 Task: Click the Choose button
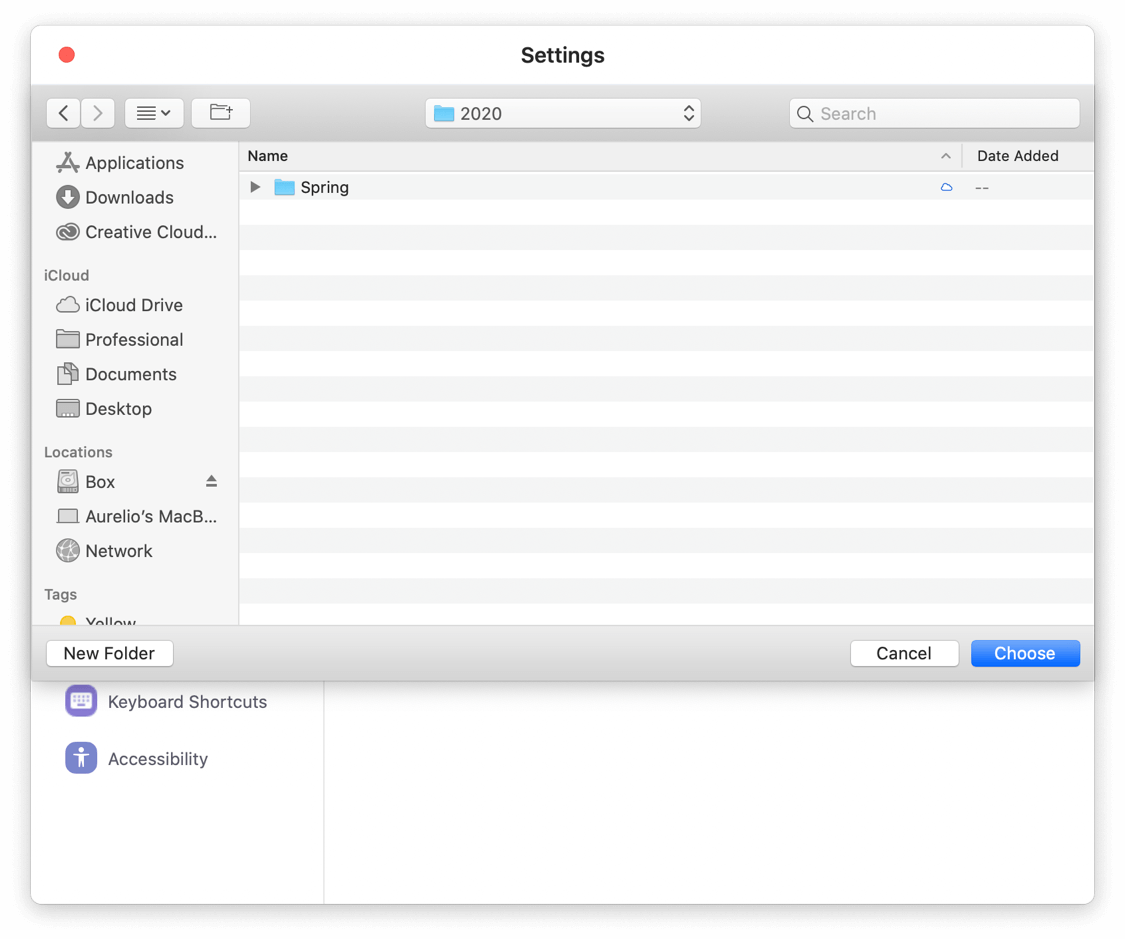tap(1025, 653)
